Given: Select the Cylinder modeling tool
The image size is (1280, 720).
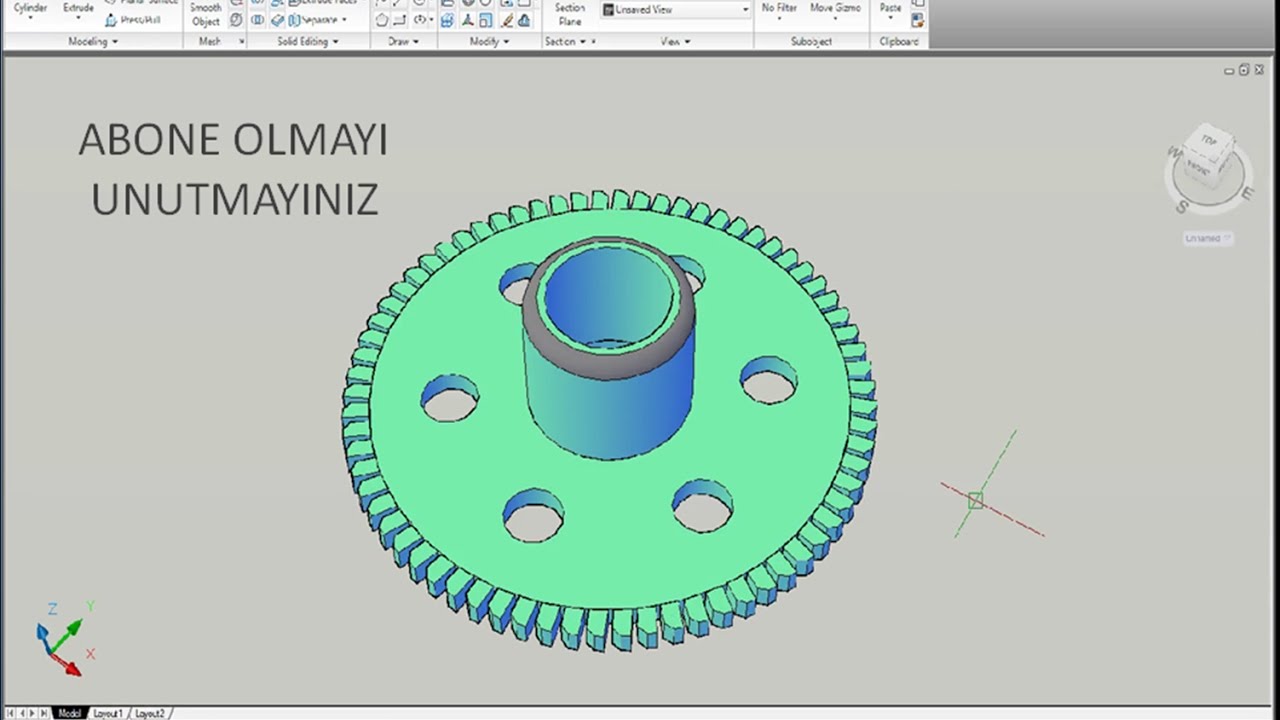Looking at the screenshot, I should tap(29, 8).
